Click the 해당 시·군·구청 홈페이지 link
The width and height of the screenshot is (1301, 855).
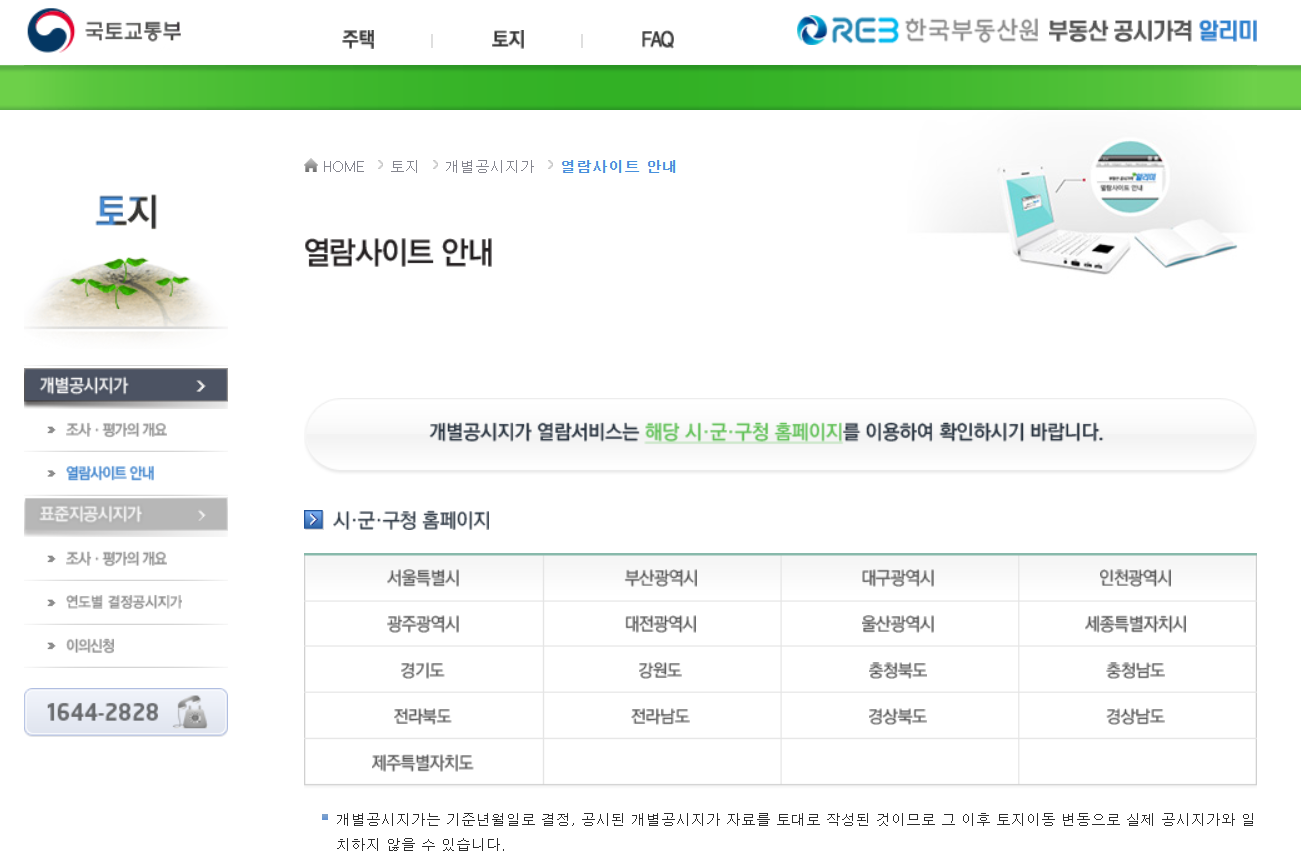[x=743, y=433]
